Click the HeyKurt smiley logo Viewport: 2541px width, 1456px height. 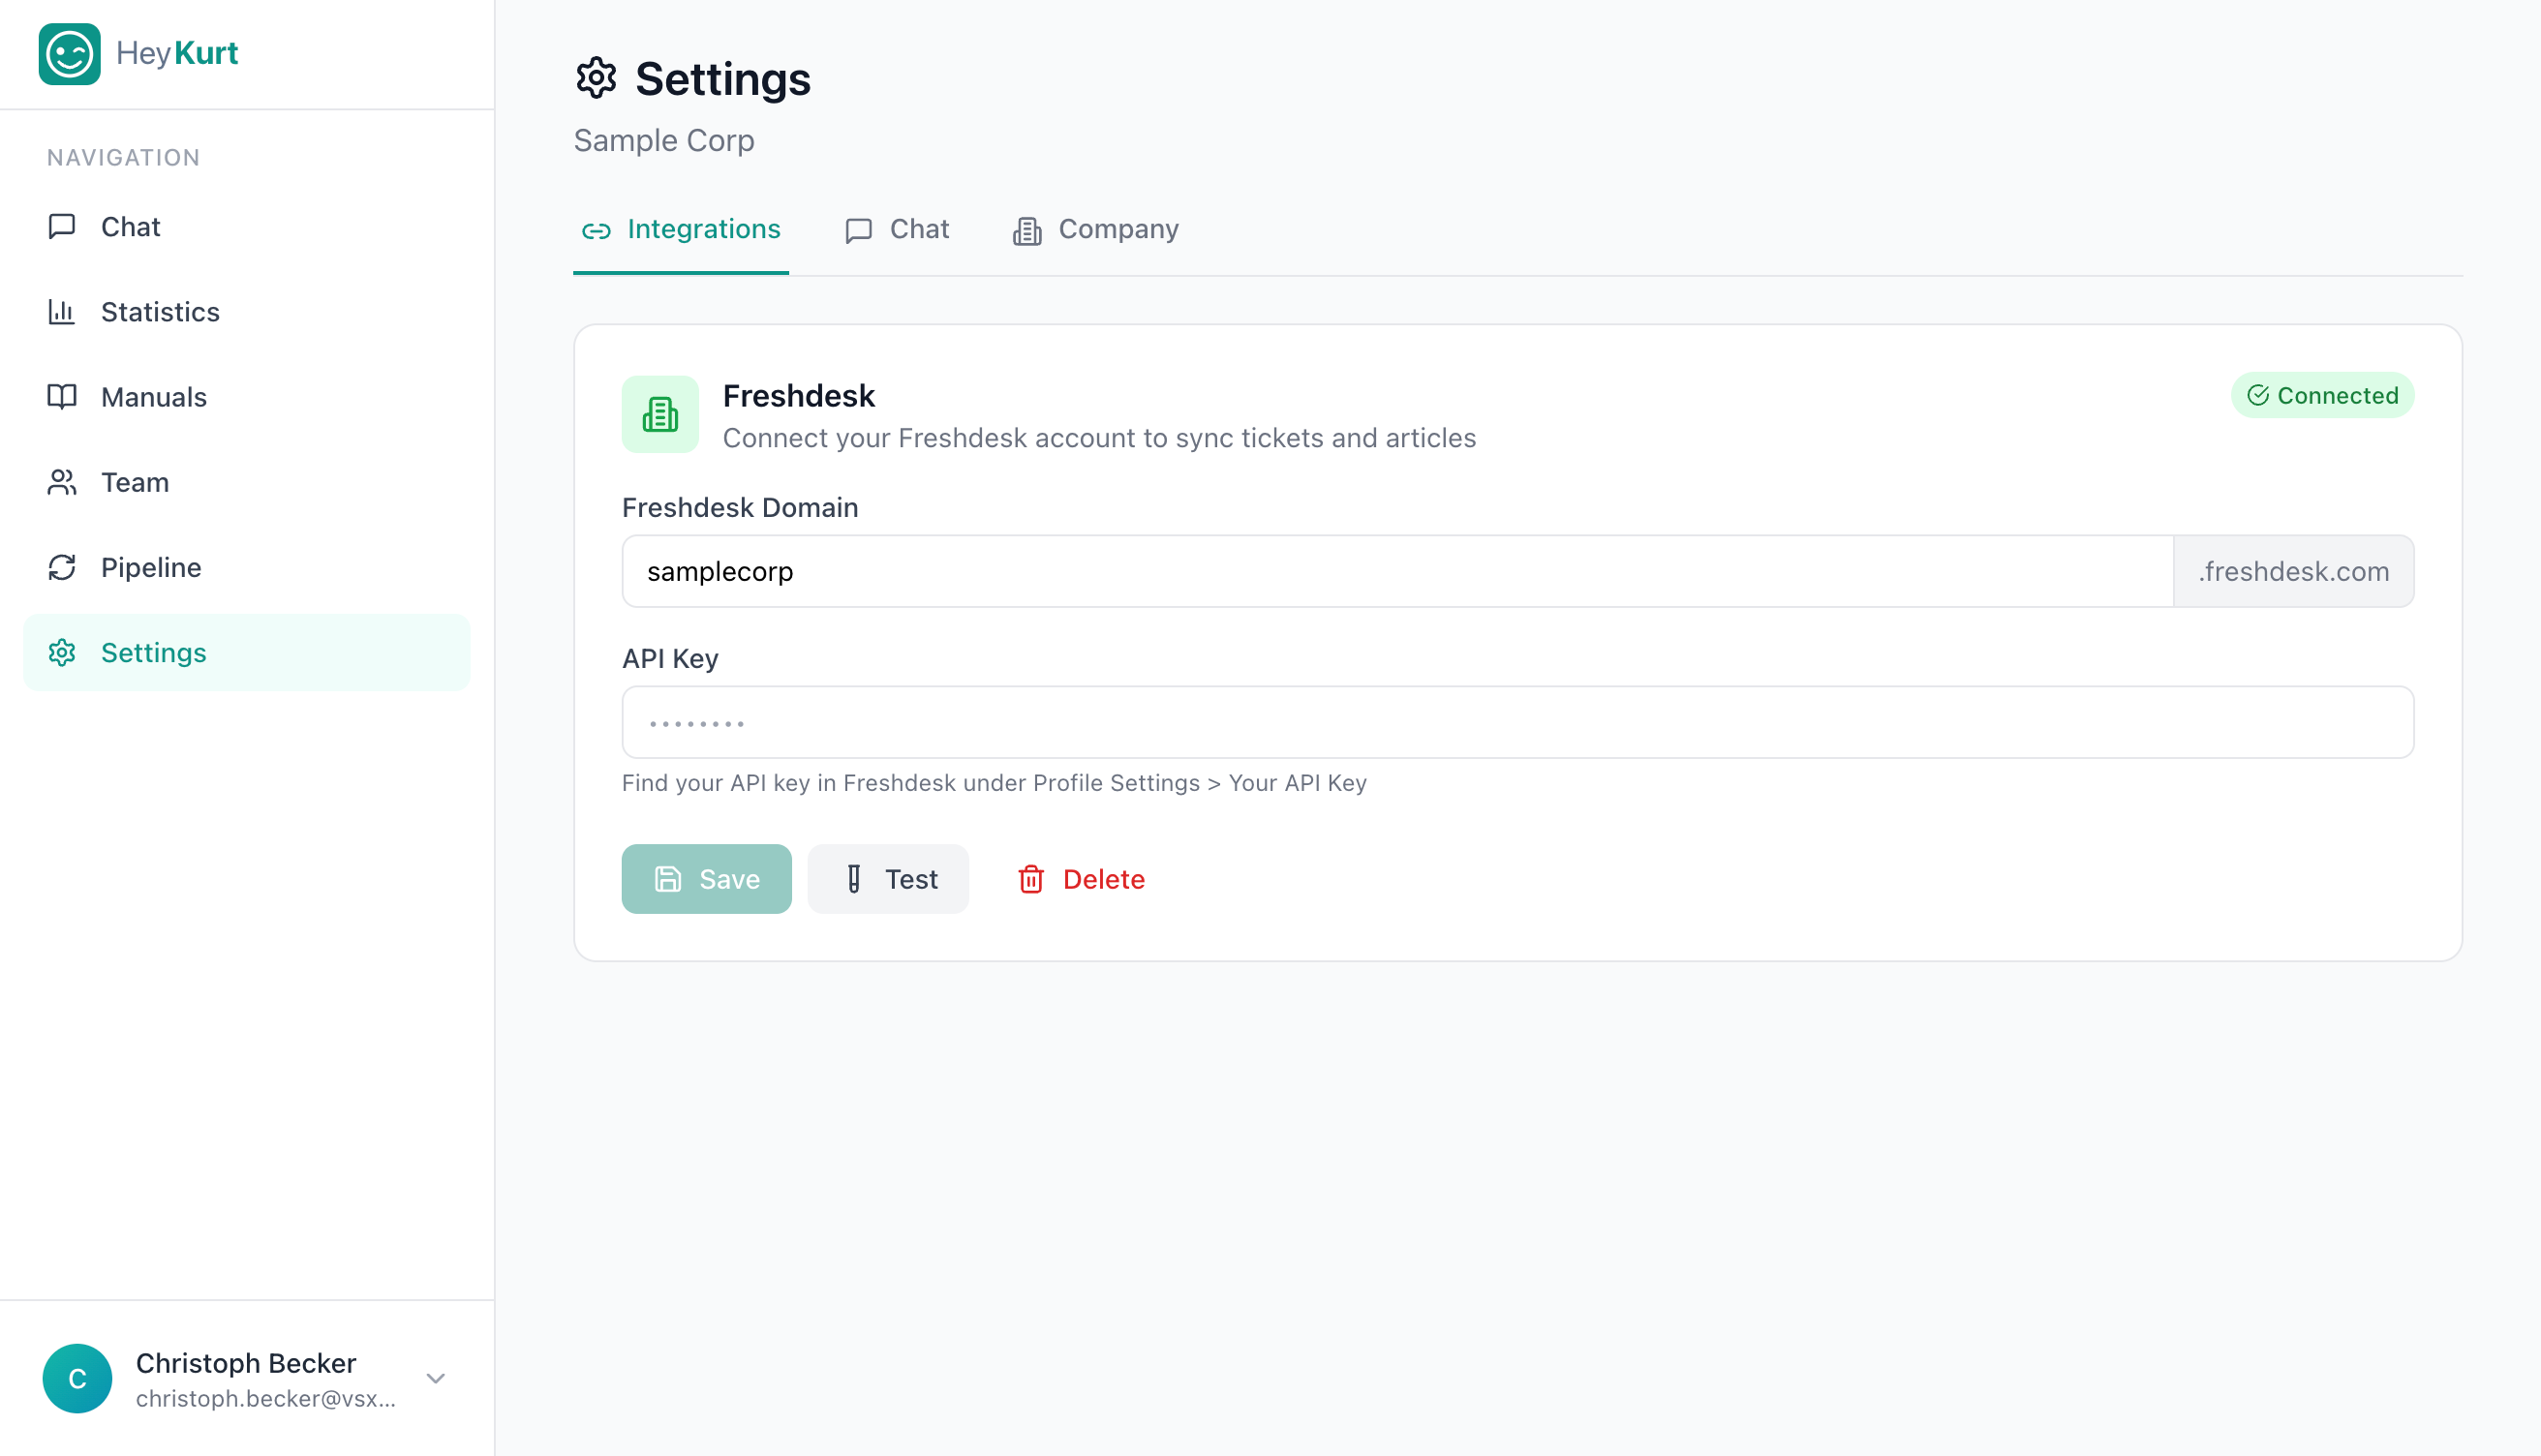tap(69, 54)
